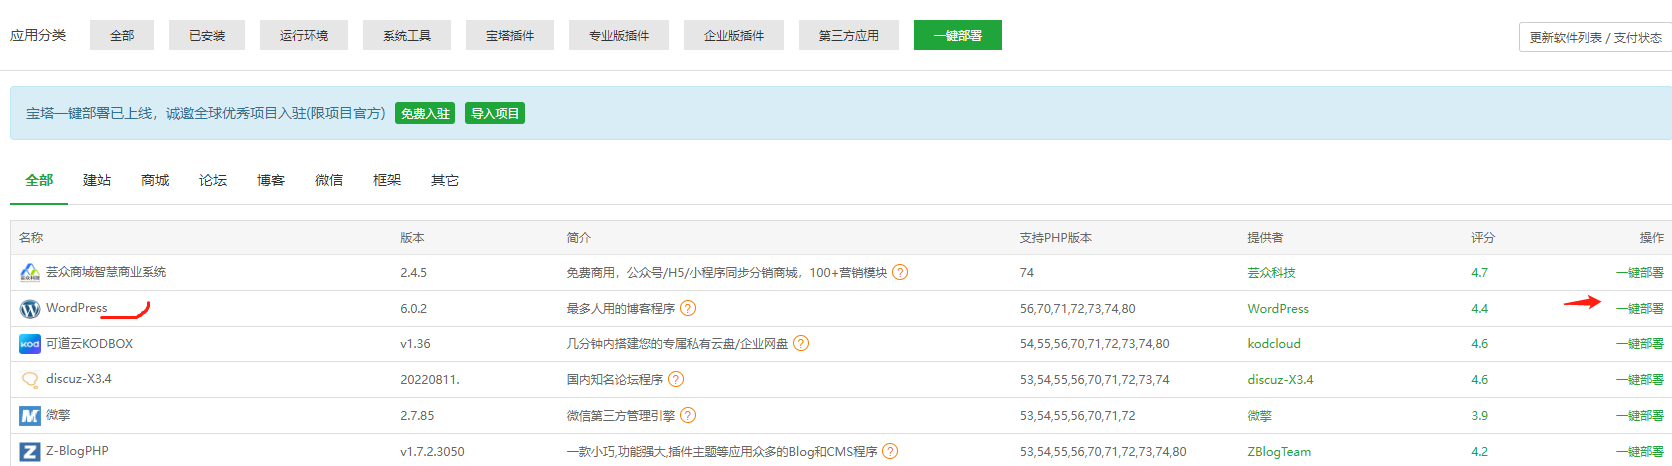Viewport: 1672px width, 466px height.
Task: Click 一键部署 link for WordPress row
Action: click(x=1640, y=308)
